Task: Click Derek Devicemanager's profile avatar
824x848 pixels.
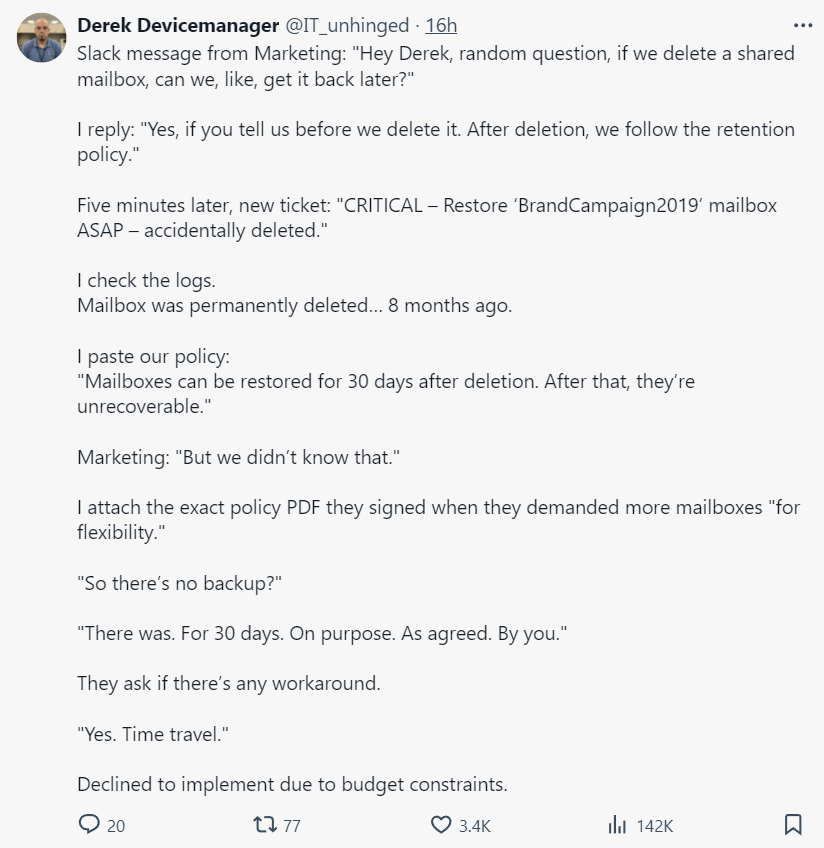Action: coord(42,38)
